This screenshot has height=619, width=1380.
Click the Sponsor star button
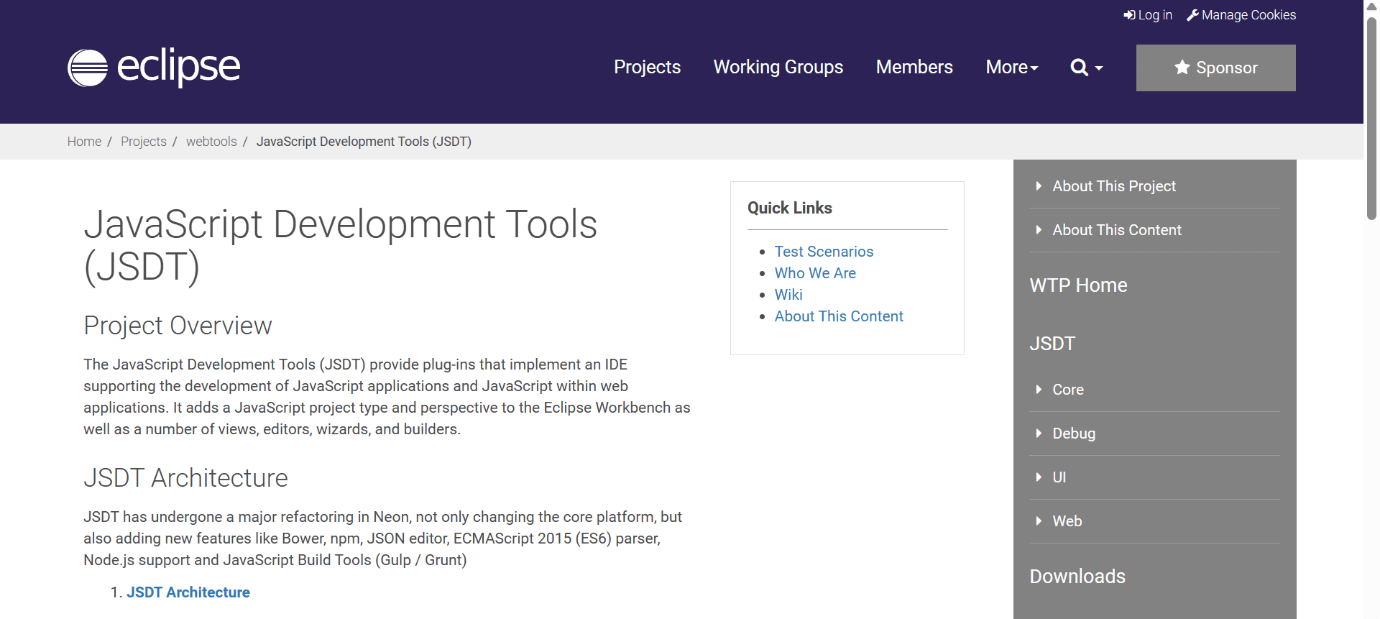tap(1215, 68)
